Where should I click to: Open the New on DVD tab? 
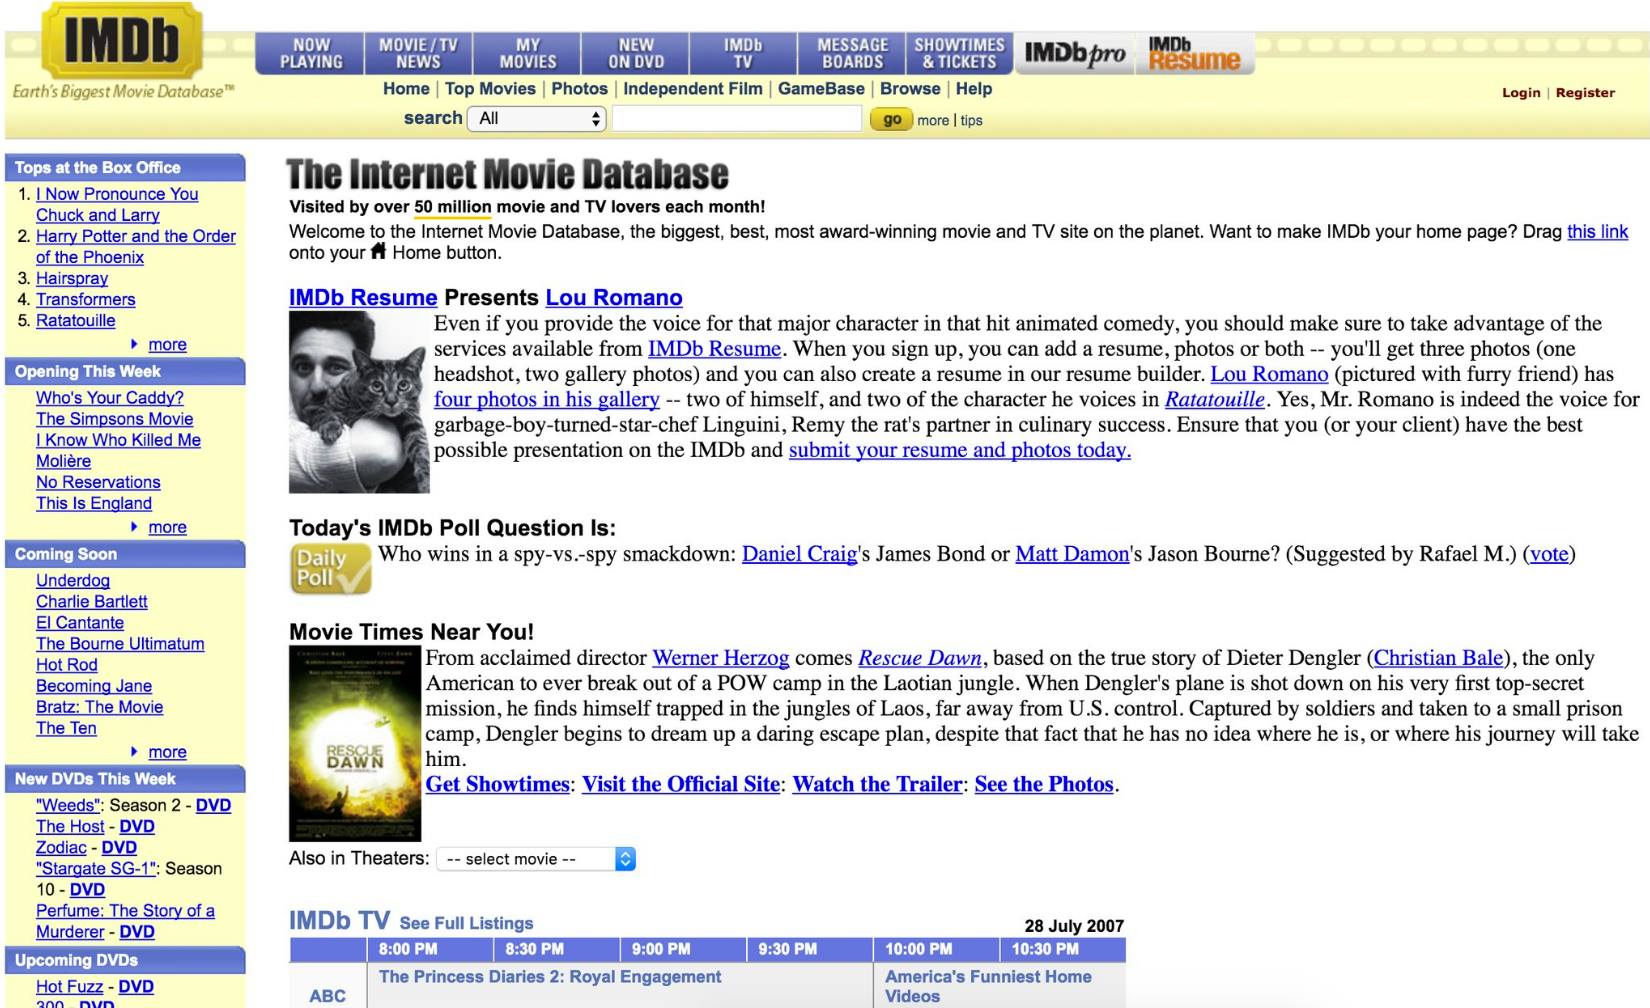tap(636, 53)
